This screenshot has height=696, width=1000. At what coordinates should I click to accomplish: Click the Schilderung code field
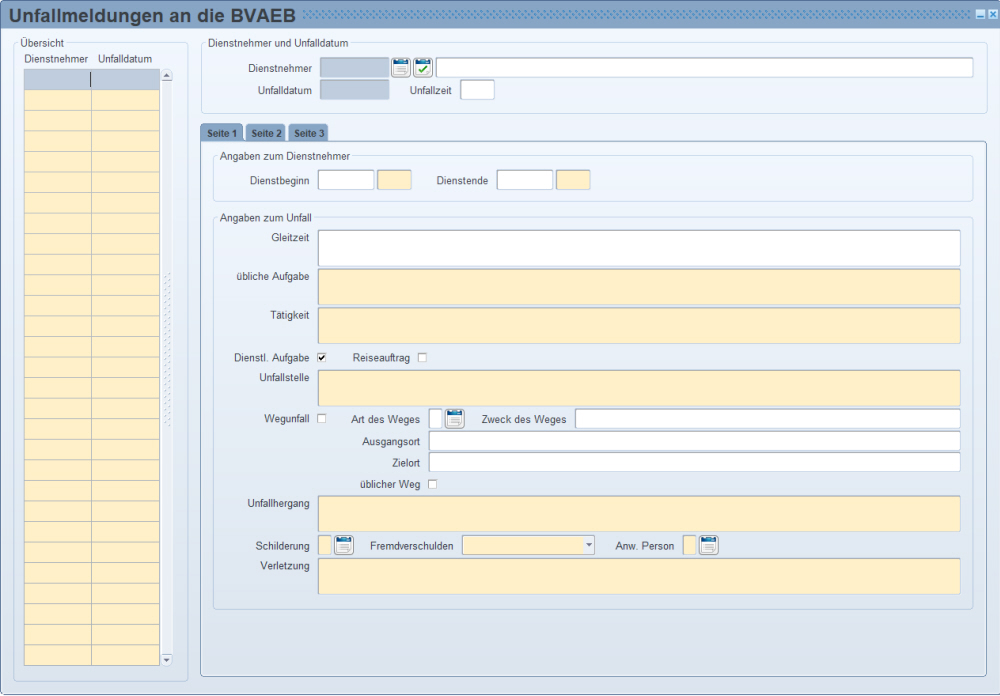[325, 545]
